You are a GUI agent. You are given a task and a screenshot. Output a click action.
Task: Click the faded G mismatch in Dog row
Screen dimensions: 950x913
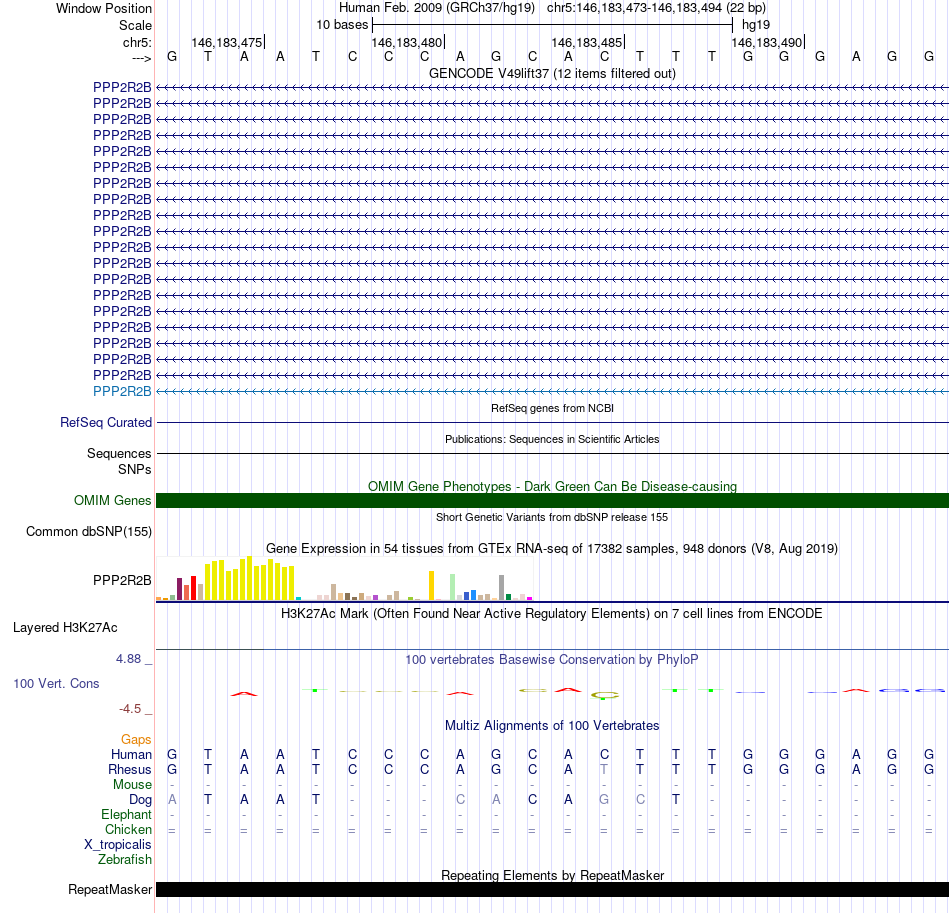[x=604, y=800]
